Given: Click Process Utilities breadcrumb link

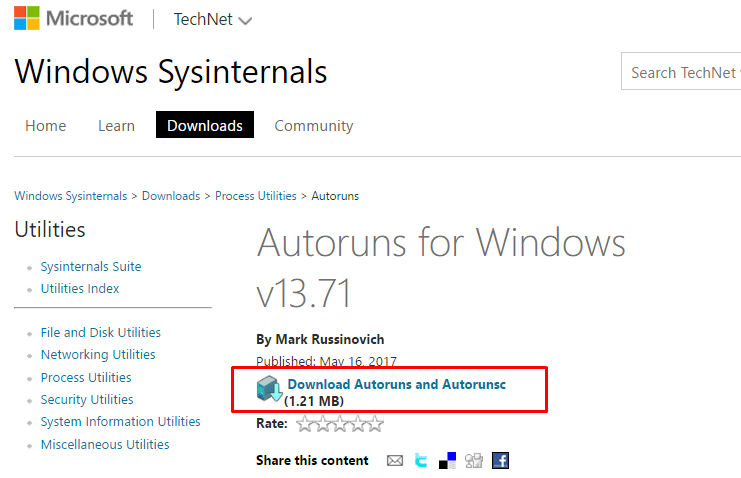Looking at the screenshot, I should coord(256,196).
